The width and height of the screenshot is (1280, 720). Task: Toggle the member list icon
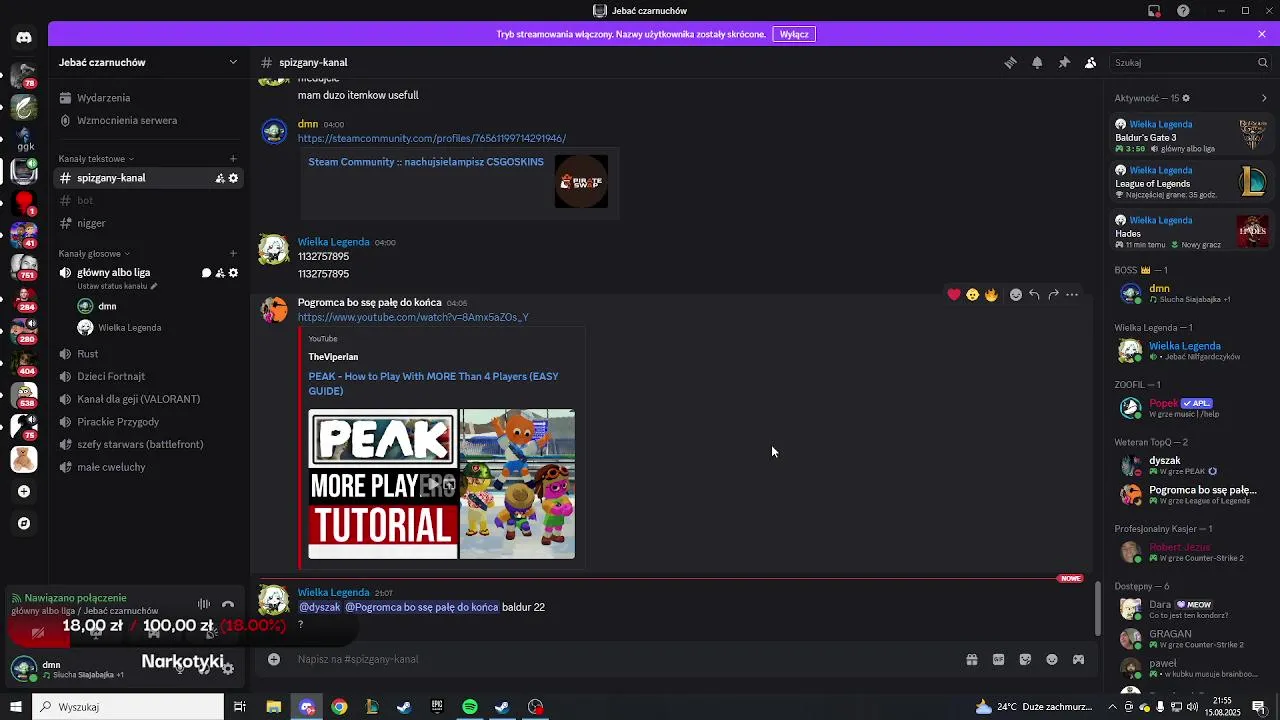(x=1091, y=62)
